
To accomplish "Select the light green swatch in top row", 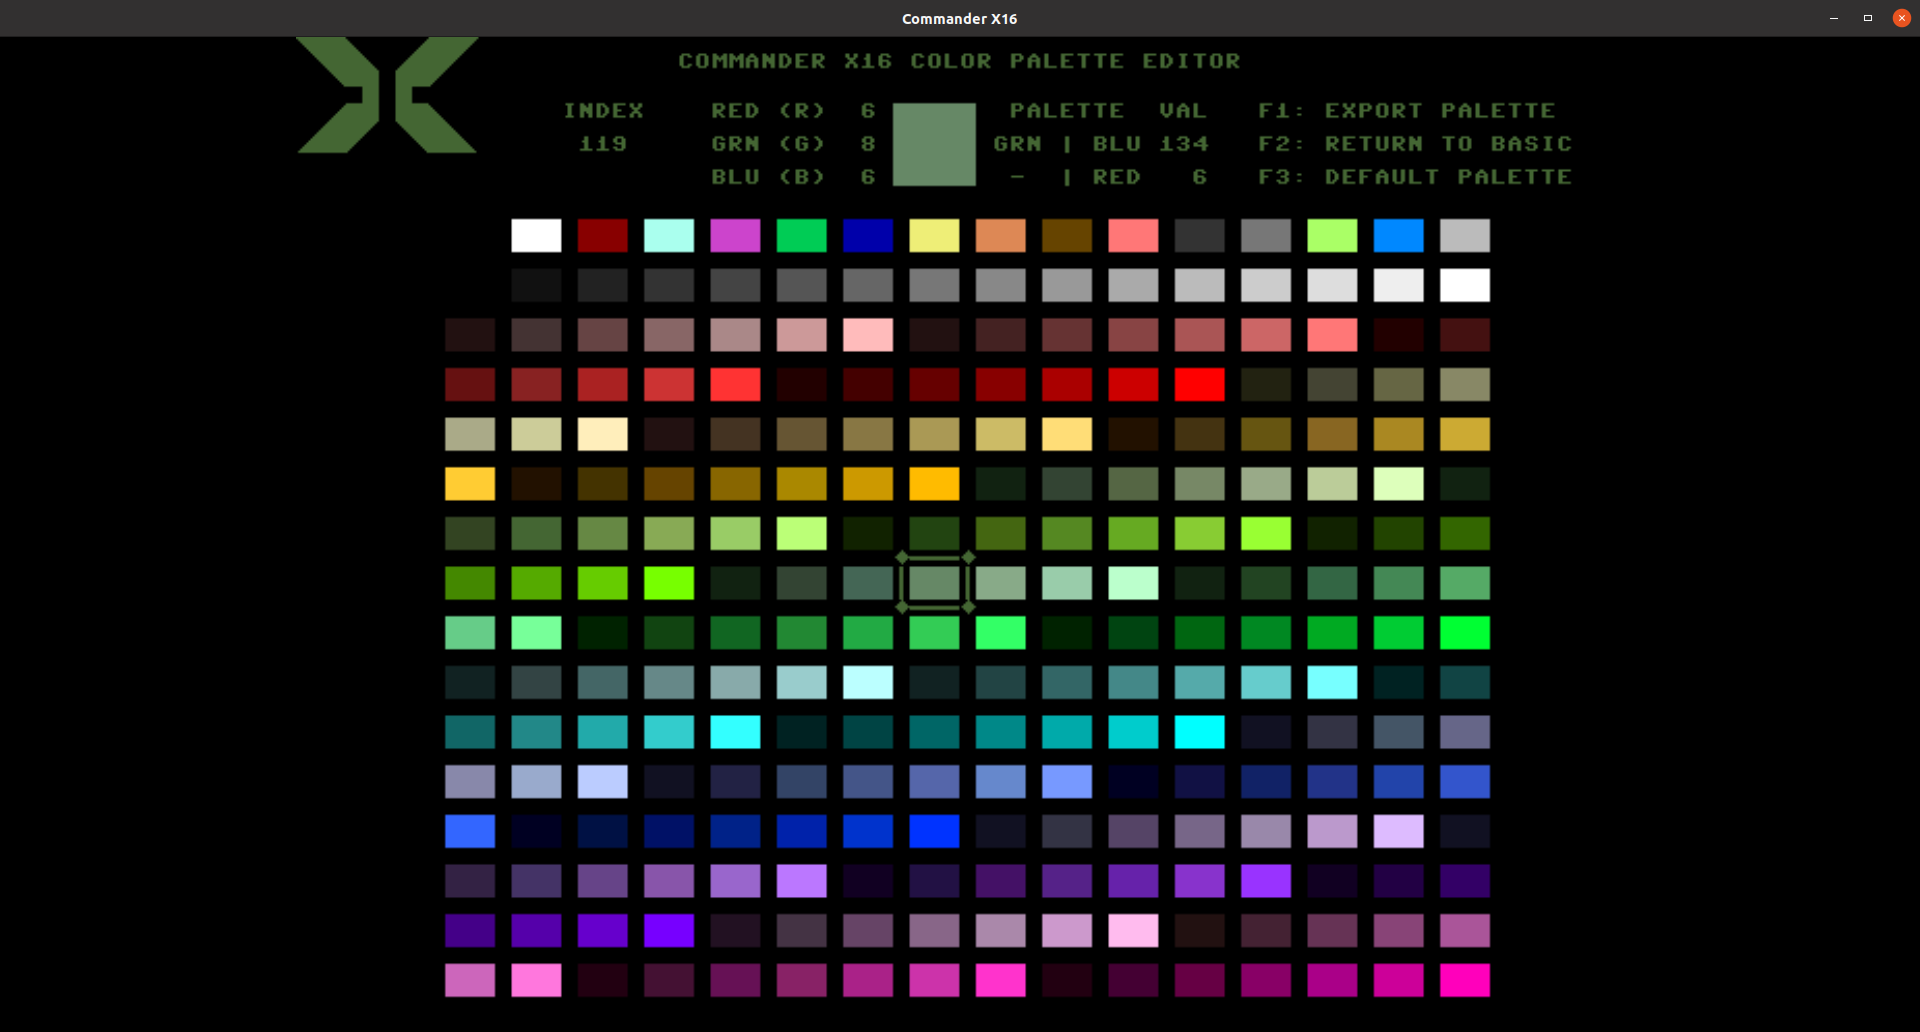I will [x=1332, y=236].
